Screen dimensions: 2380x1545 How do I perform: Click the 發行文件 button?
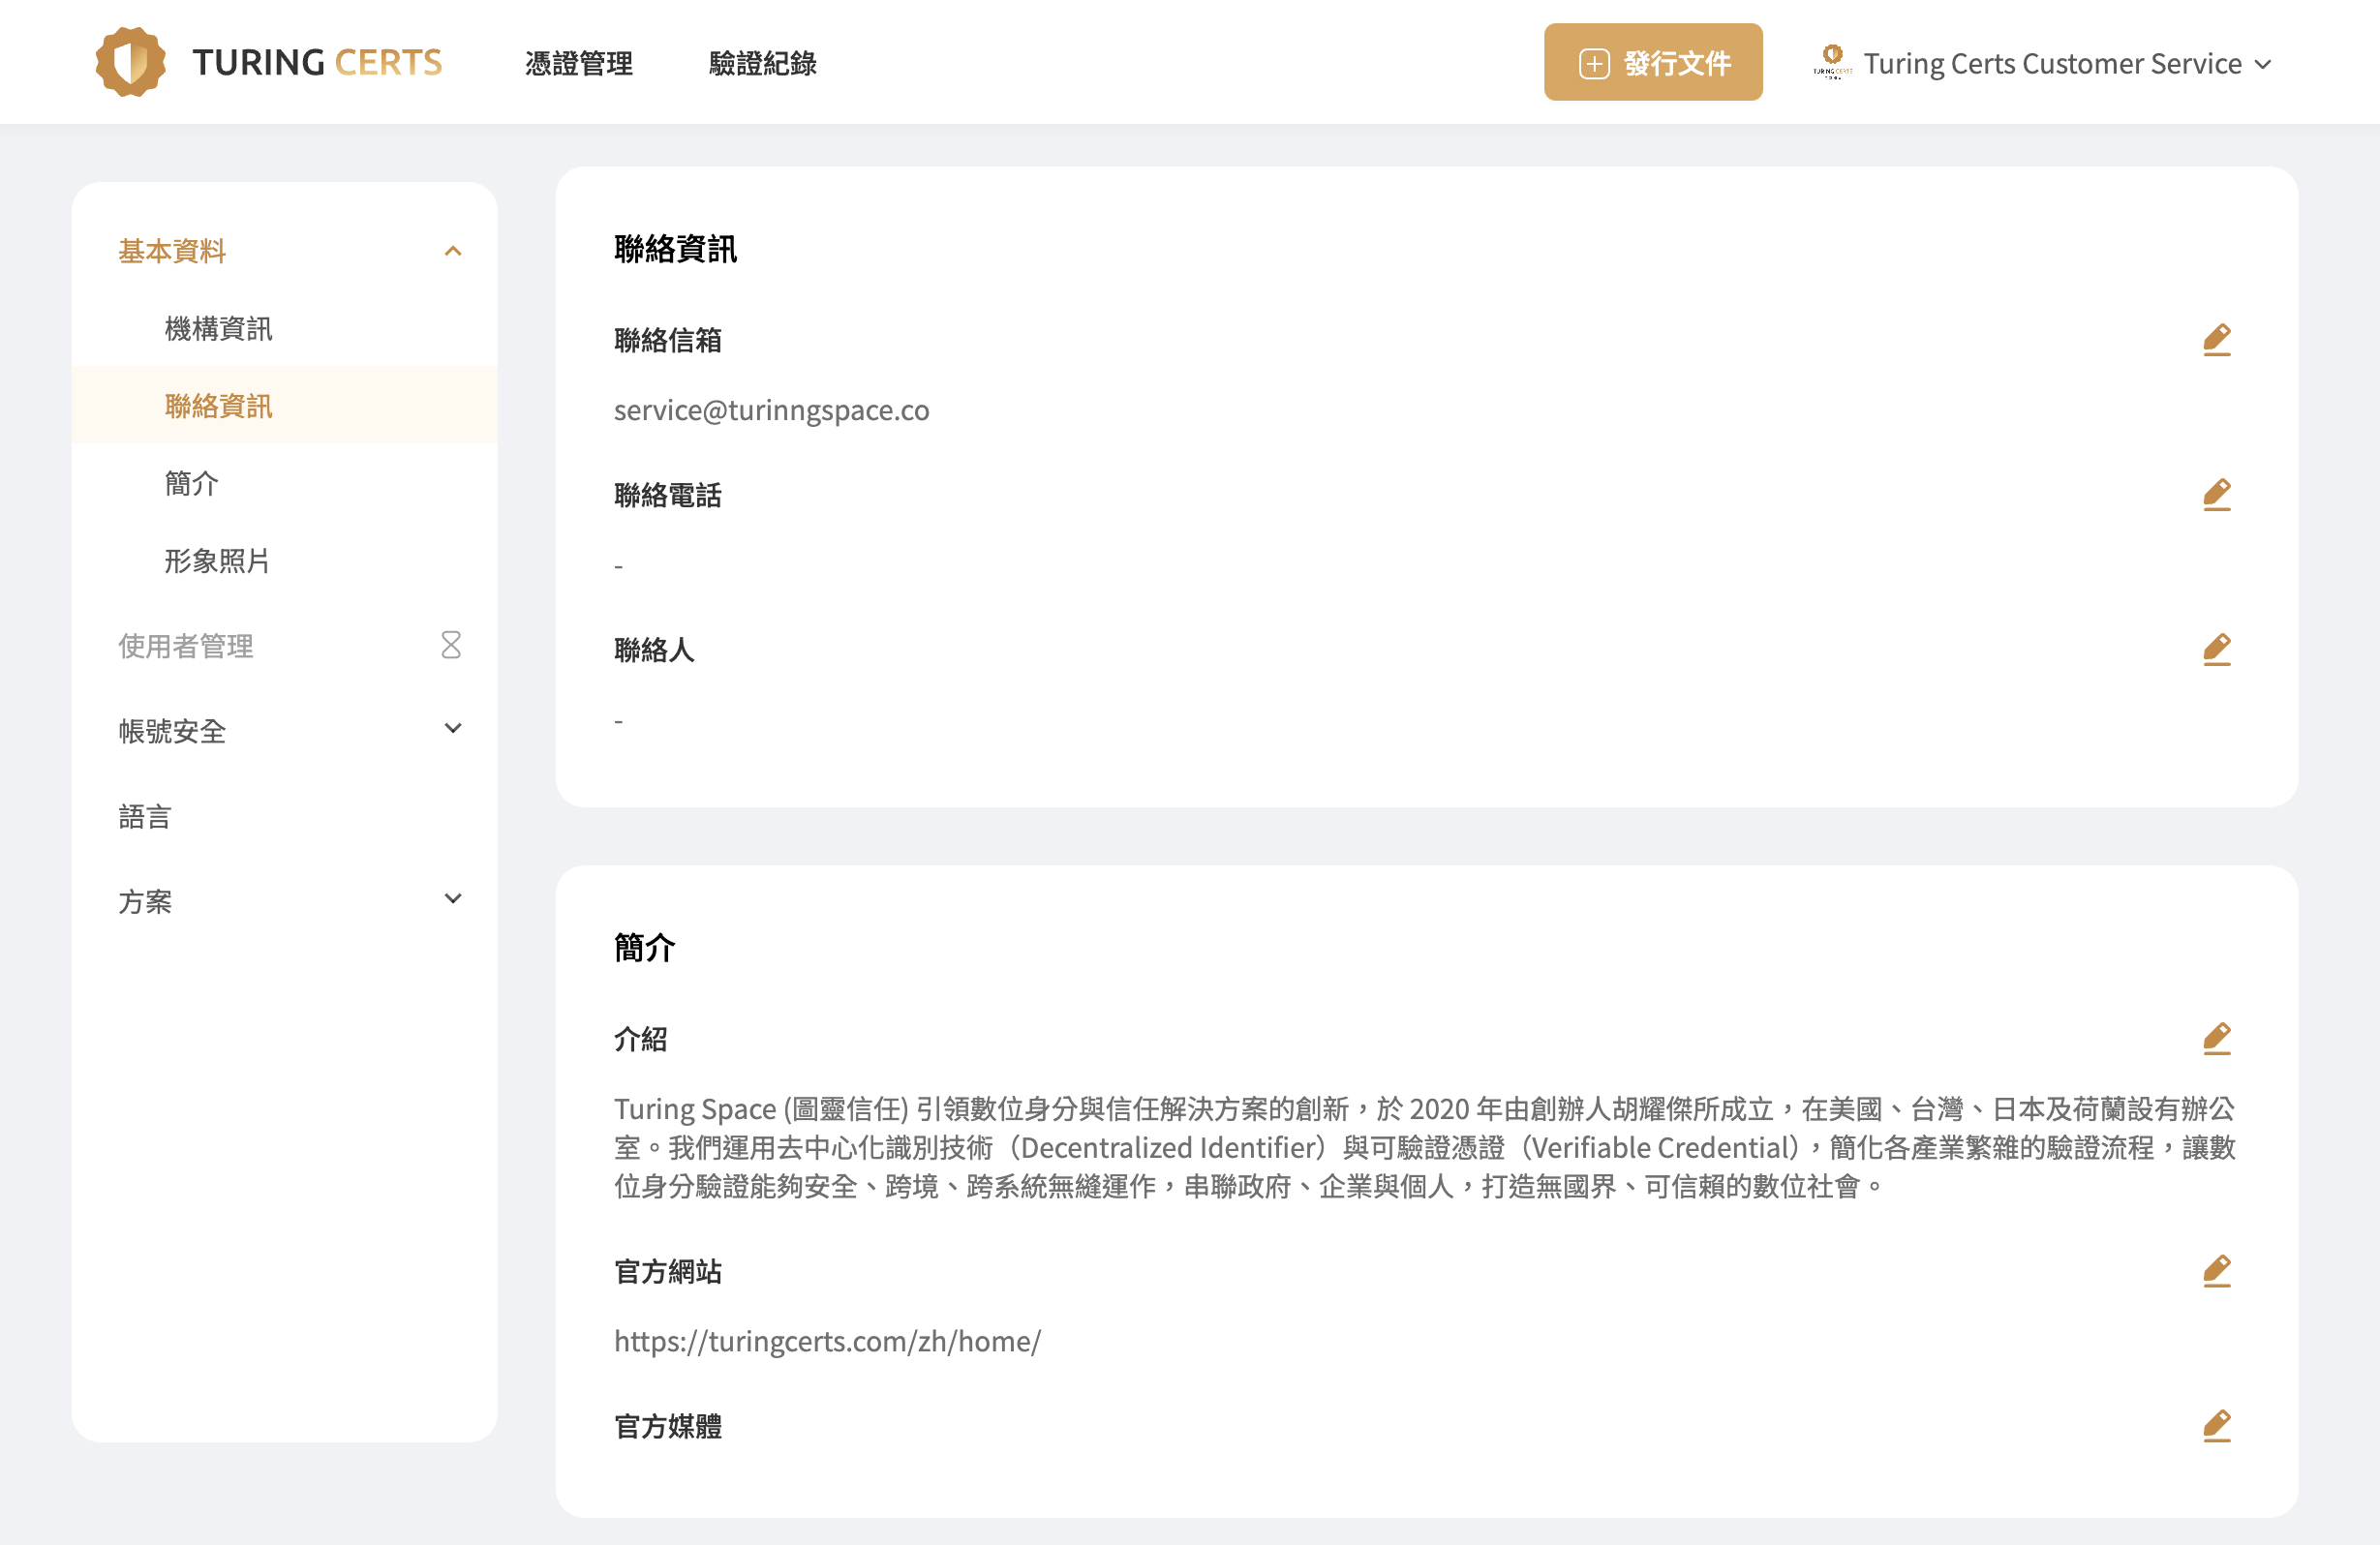point(1652,63)
